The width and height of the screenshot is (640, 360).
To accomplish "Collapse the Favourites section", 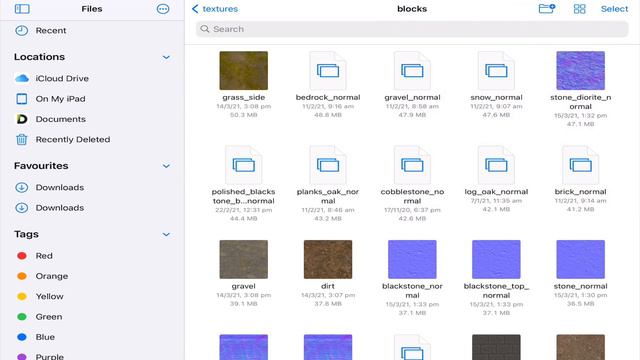I will click(166, 166).
